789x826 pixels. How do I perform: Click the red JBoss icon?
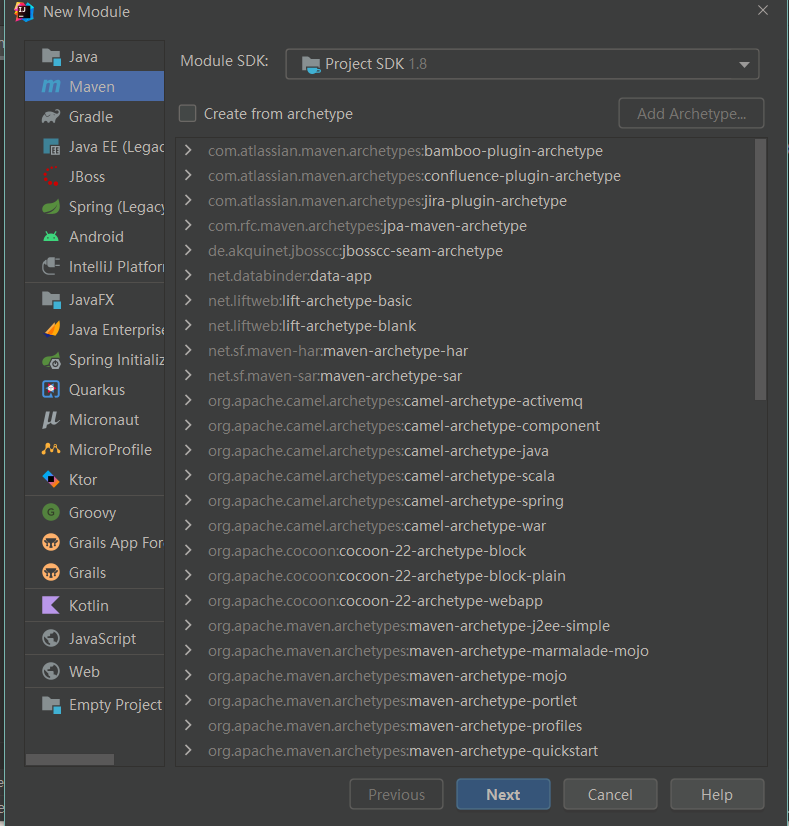click(51, 176)
